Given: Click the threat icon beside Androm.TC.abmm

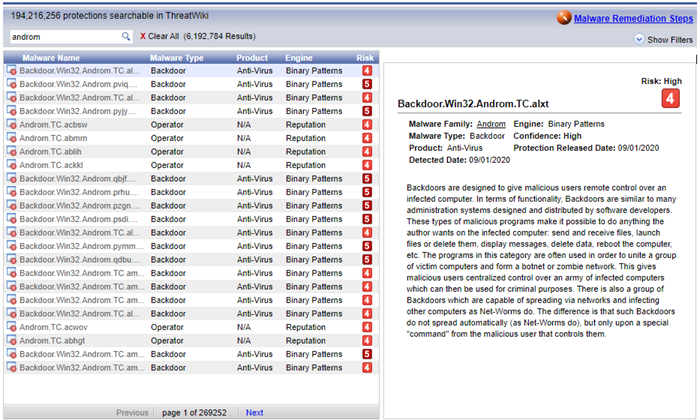Looking at the screenshot, I should (x=11, y=138).
